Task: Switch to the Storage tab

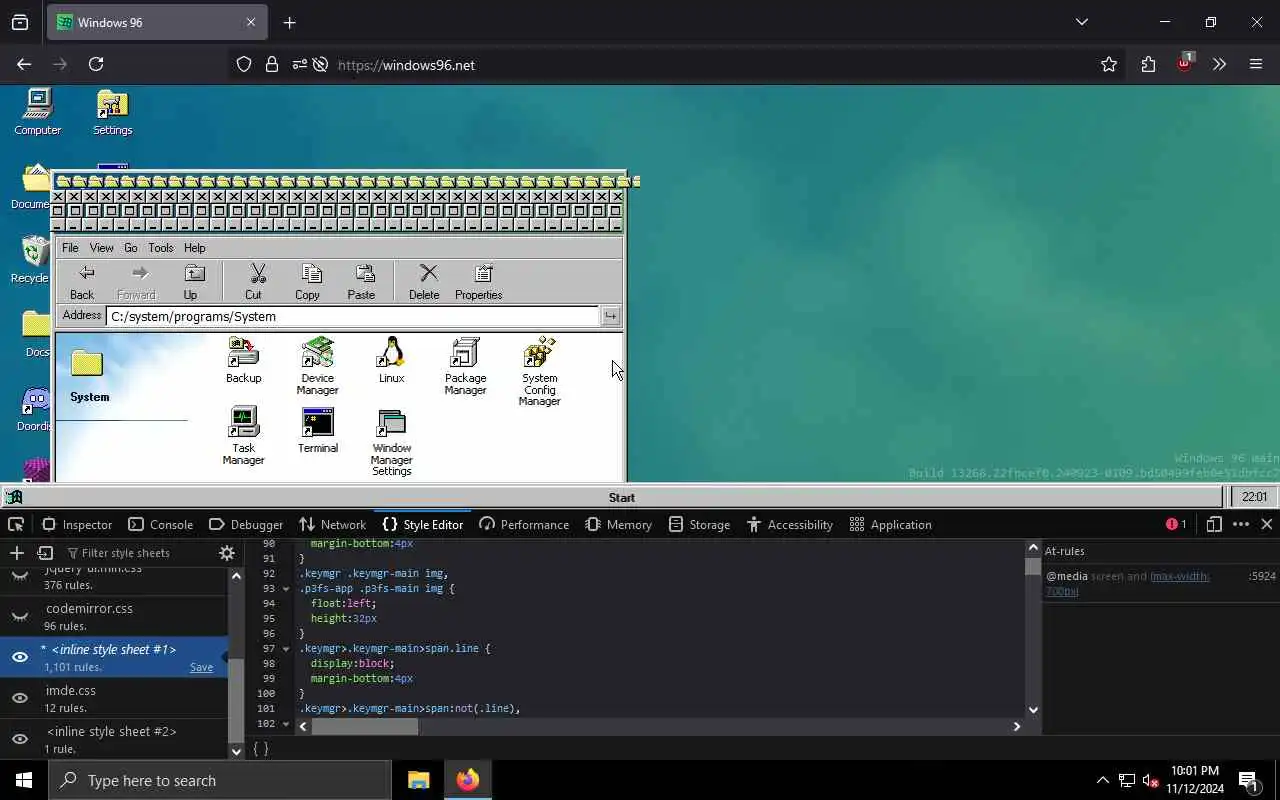Action: [700, 524]
